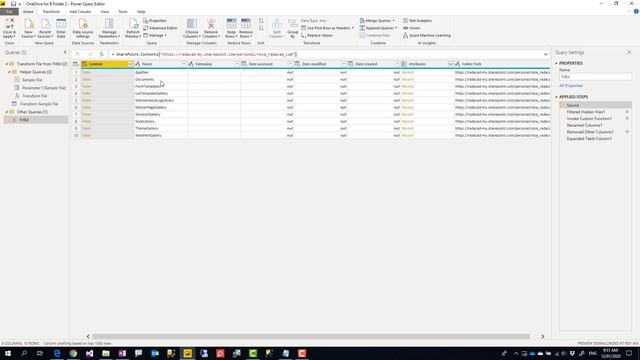Viewport: 640px width, 360px height.
Task: Click the Remove Columns icon
Action: [x=211, y=24]
